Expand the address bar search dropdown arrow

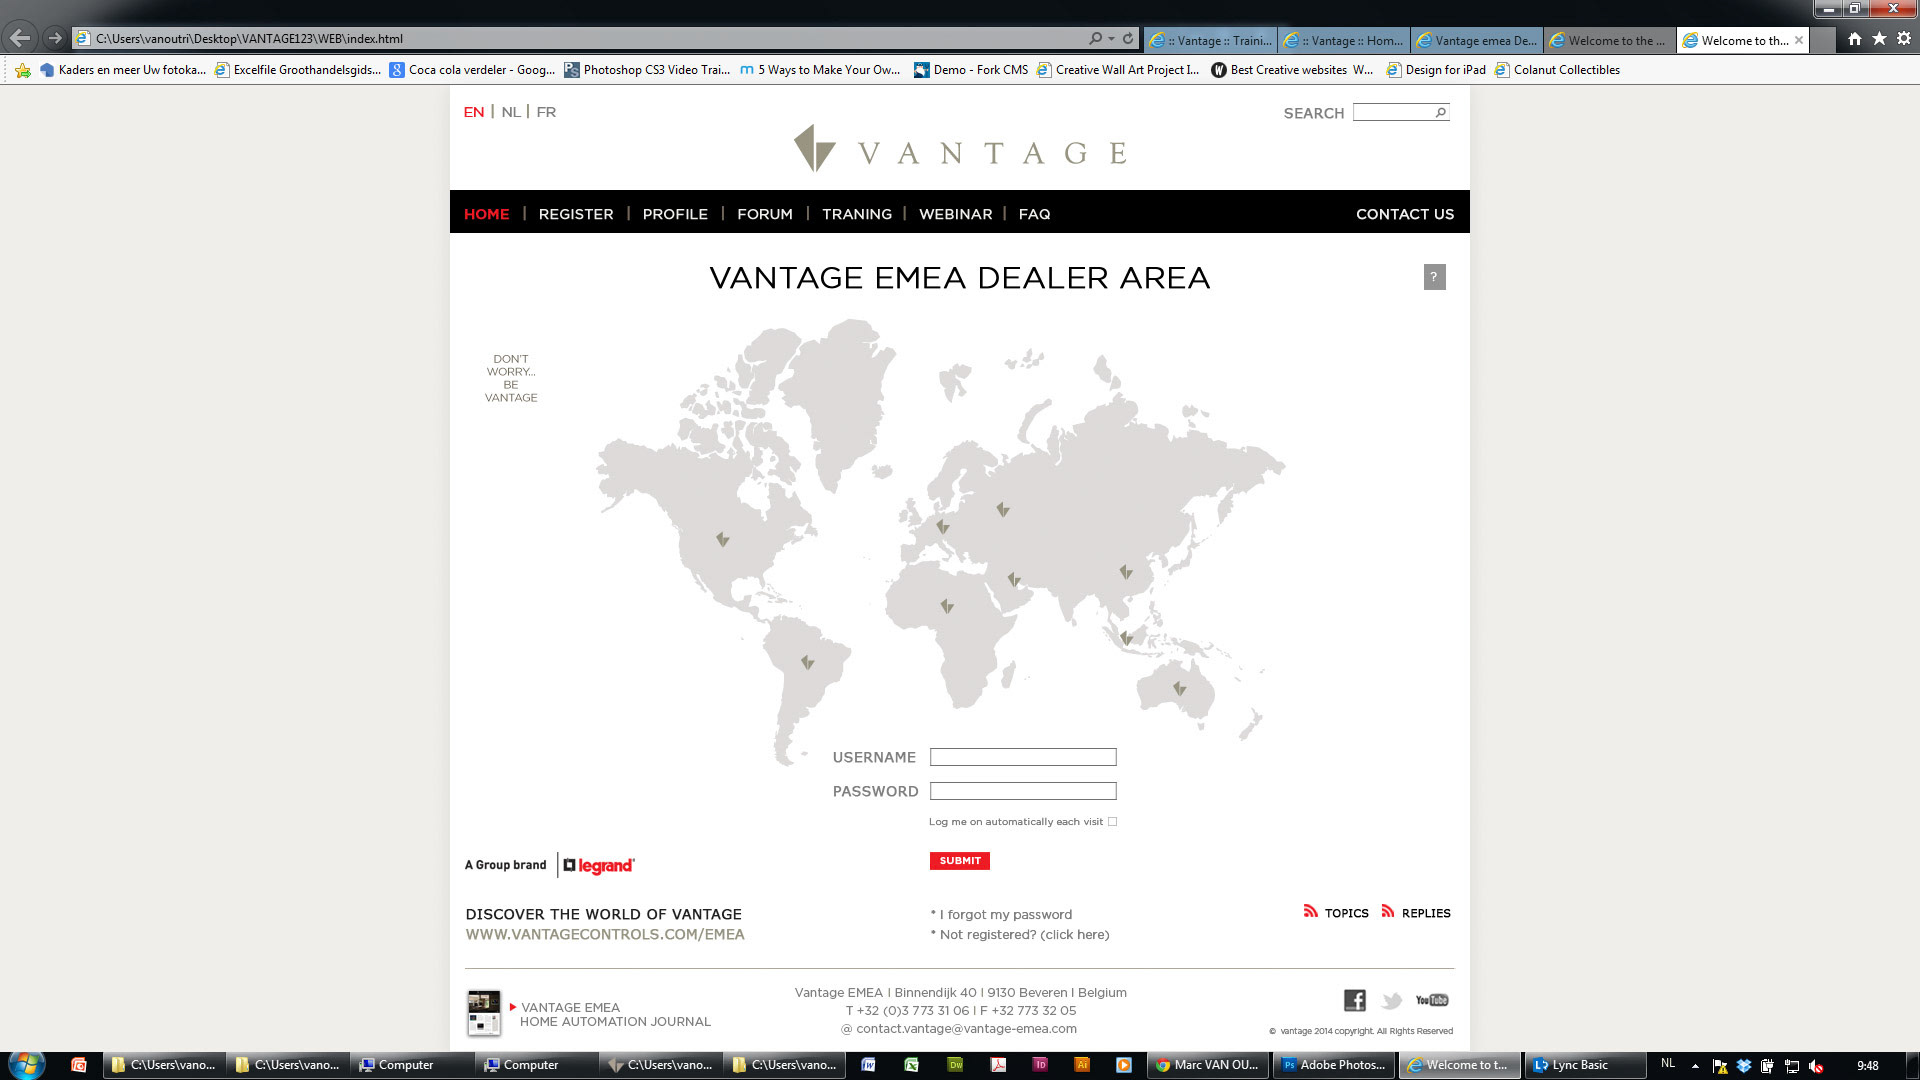[1111, 39]
